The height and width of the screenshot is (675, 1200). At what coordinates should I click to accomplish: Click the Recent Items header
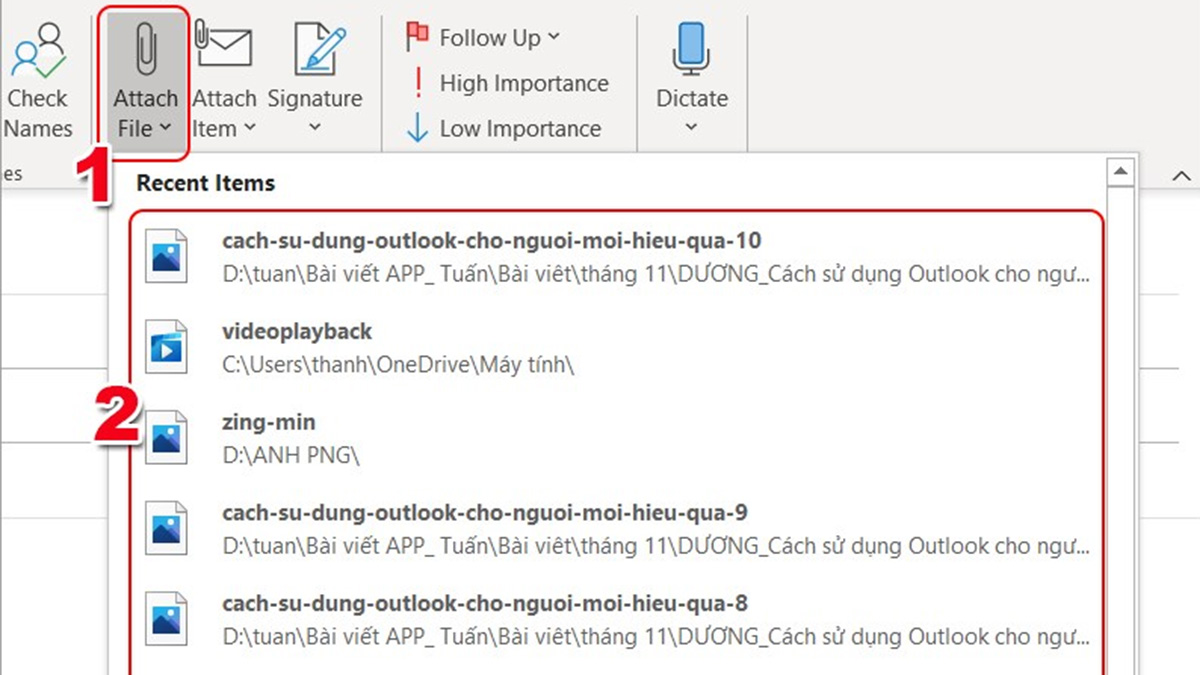point(205,183)
